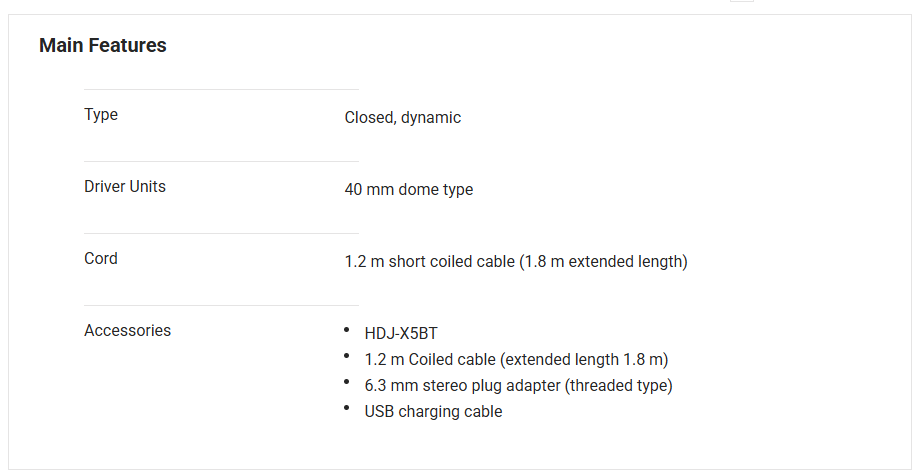Click the Main Features heading
919x474 pixels.
tap(103, 45)
